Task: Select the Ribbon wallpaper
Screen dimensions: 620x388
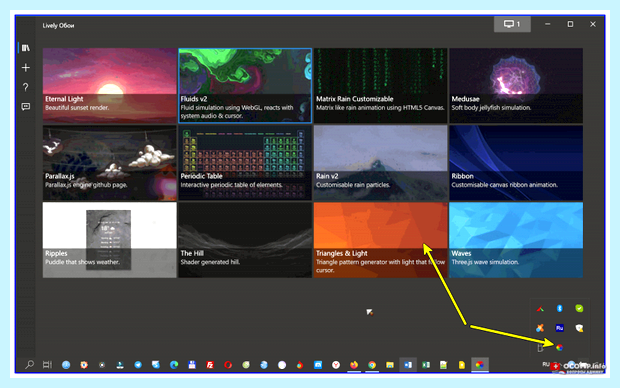Action: 516,163
